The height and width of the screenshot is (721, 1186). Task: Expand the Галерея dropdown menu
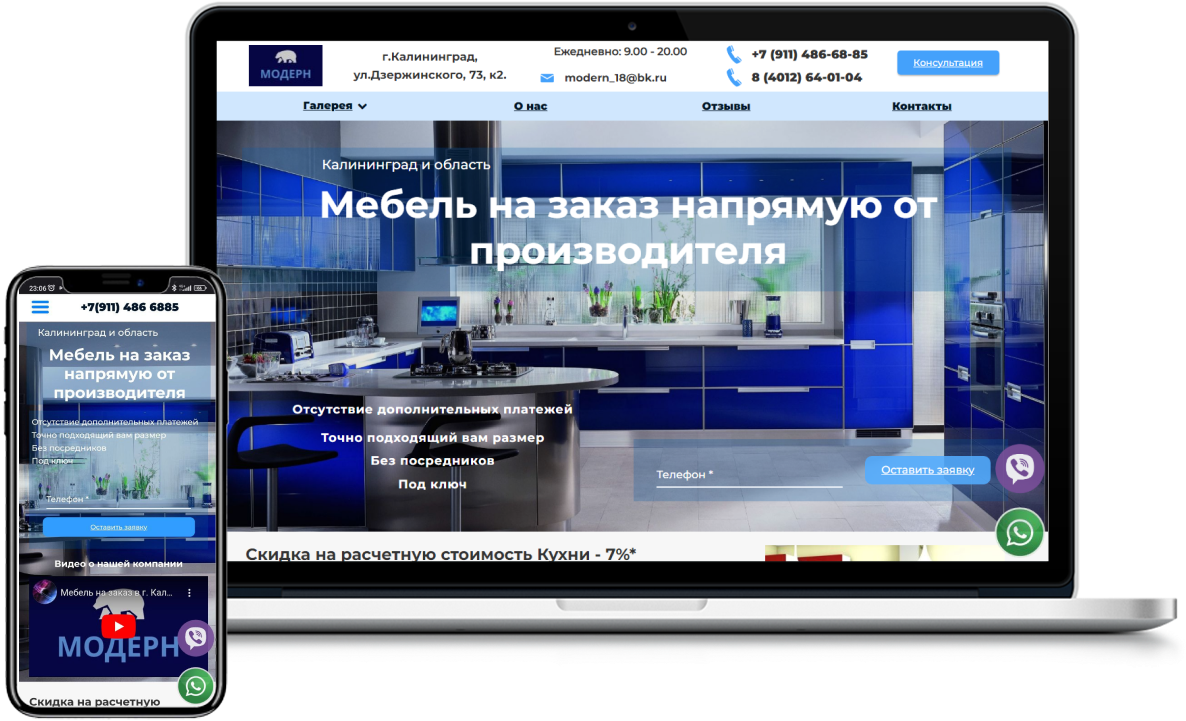click(335, 106)
